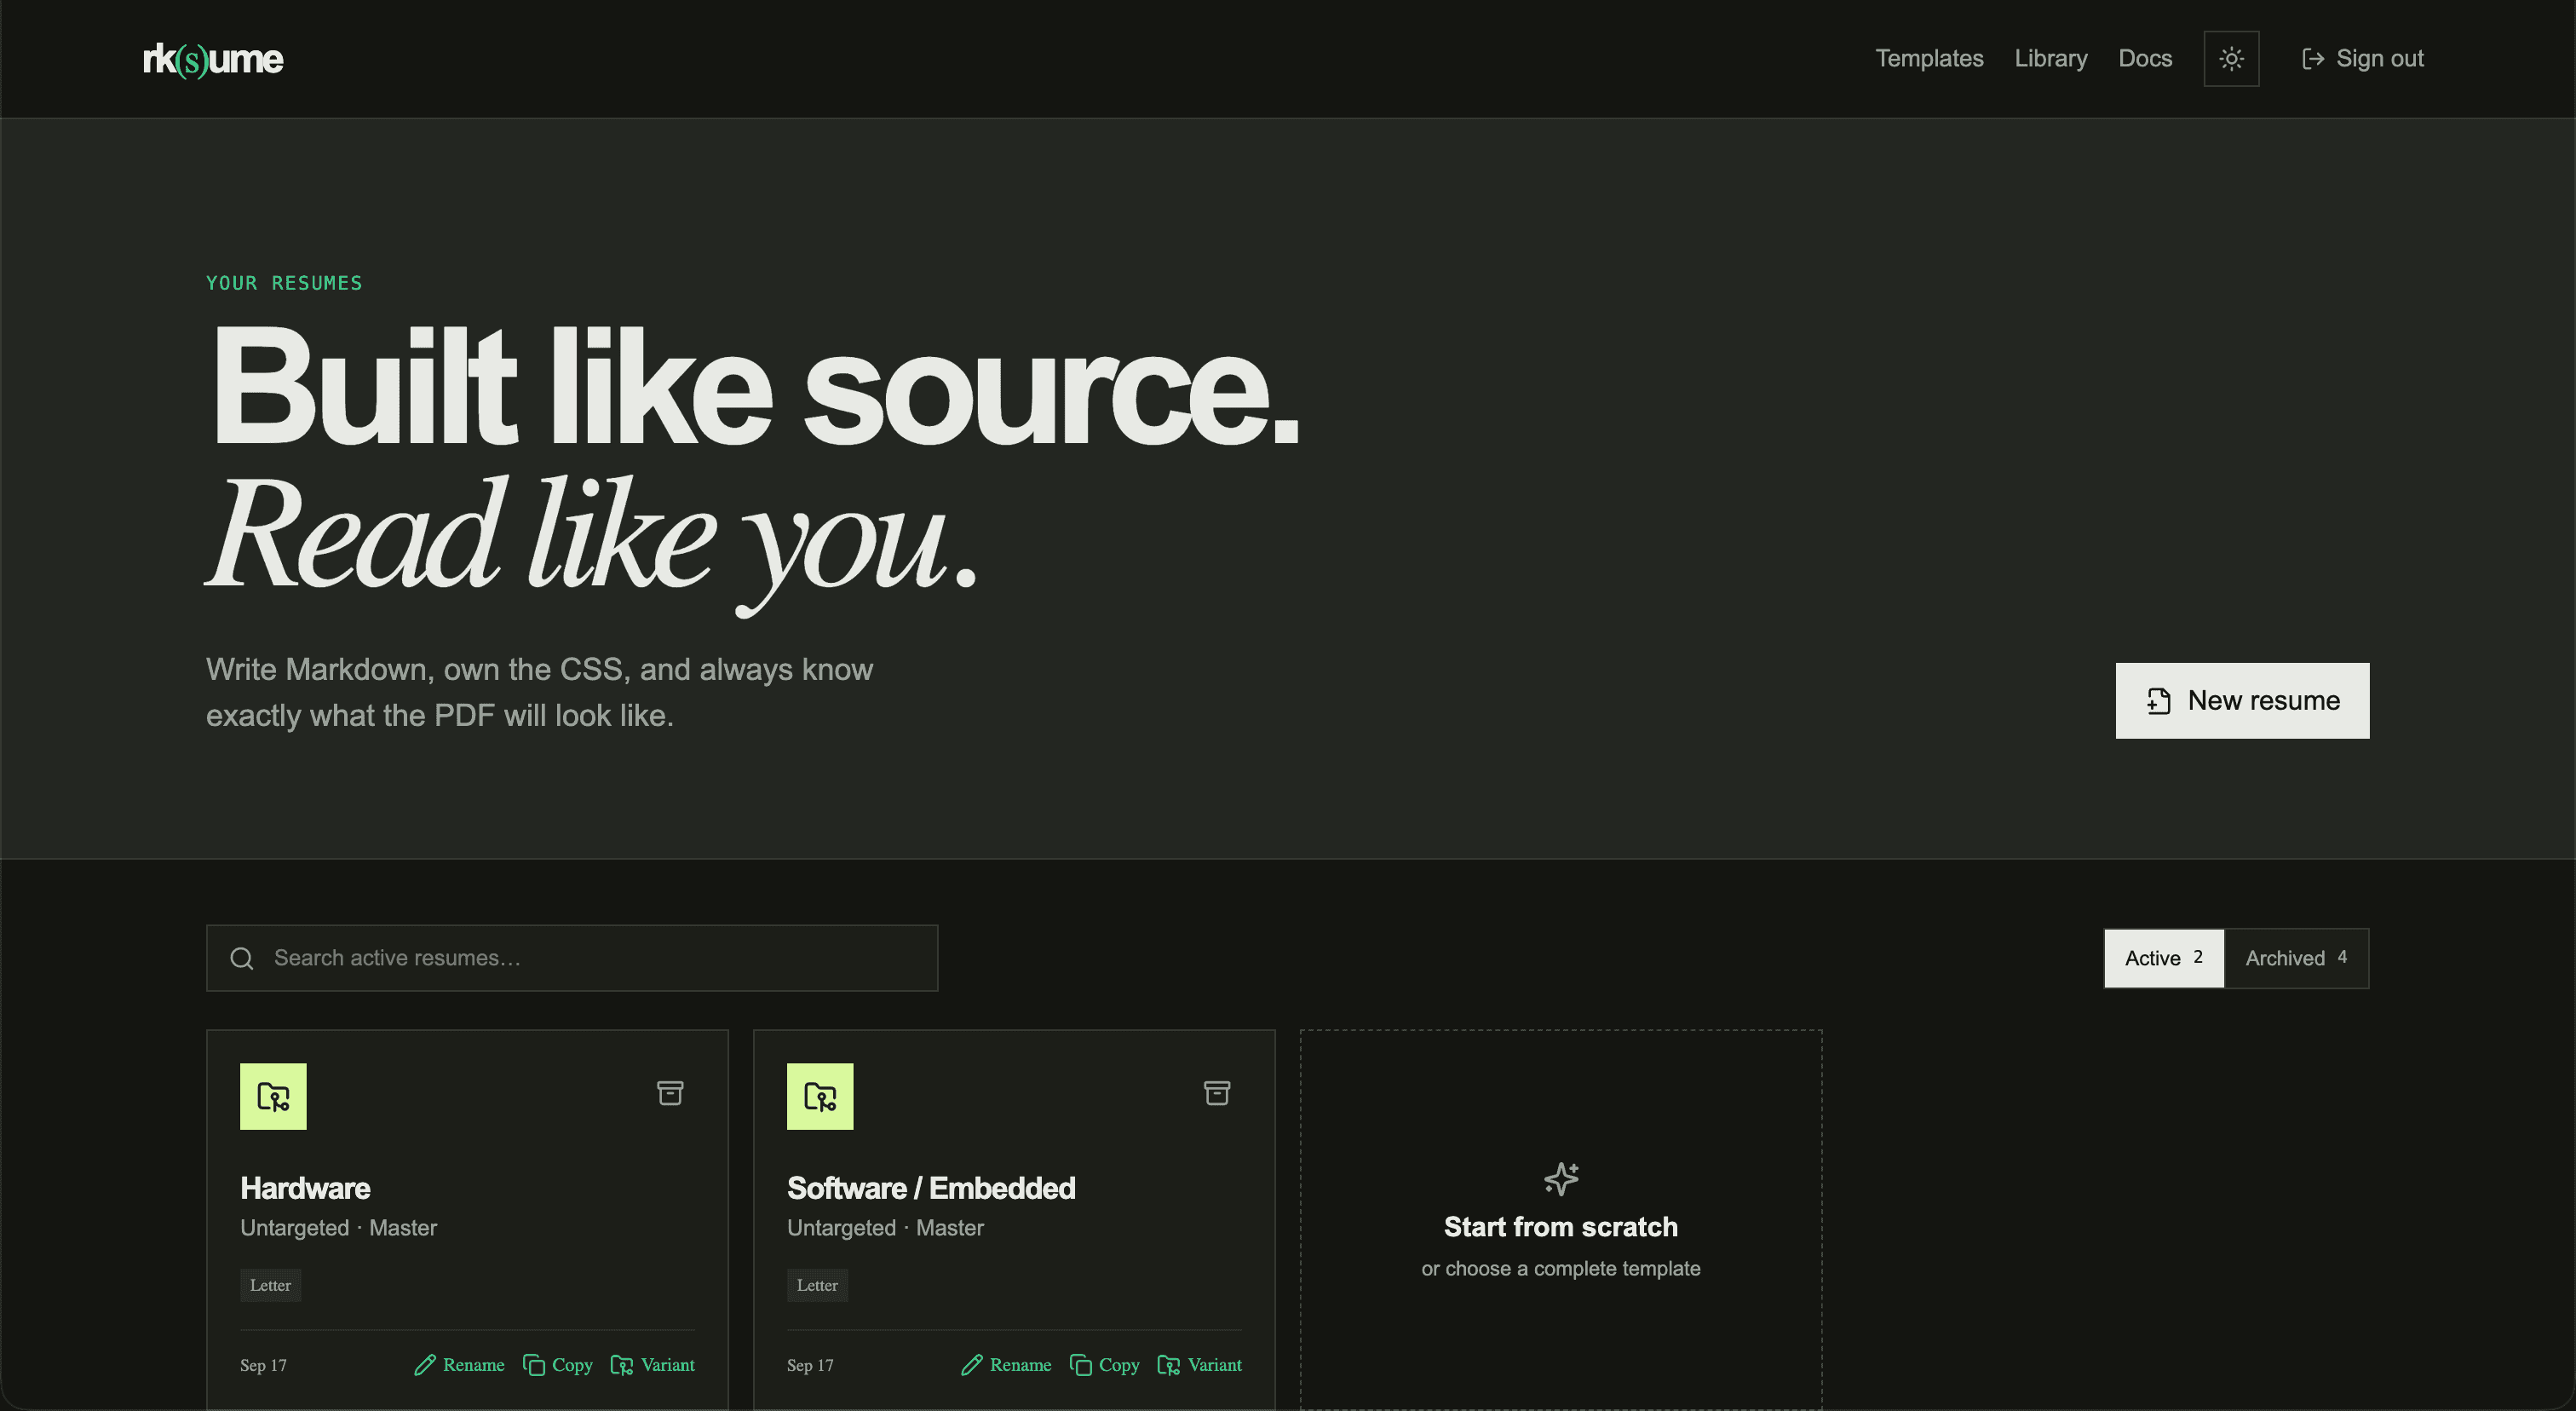
Task: Click the search magnifier icon
Action: [242, 958]
